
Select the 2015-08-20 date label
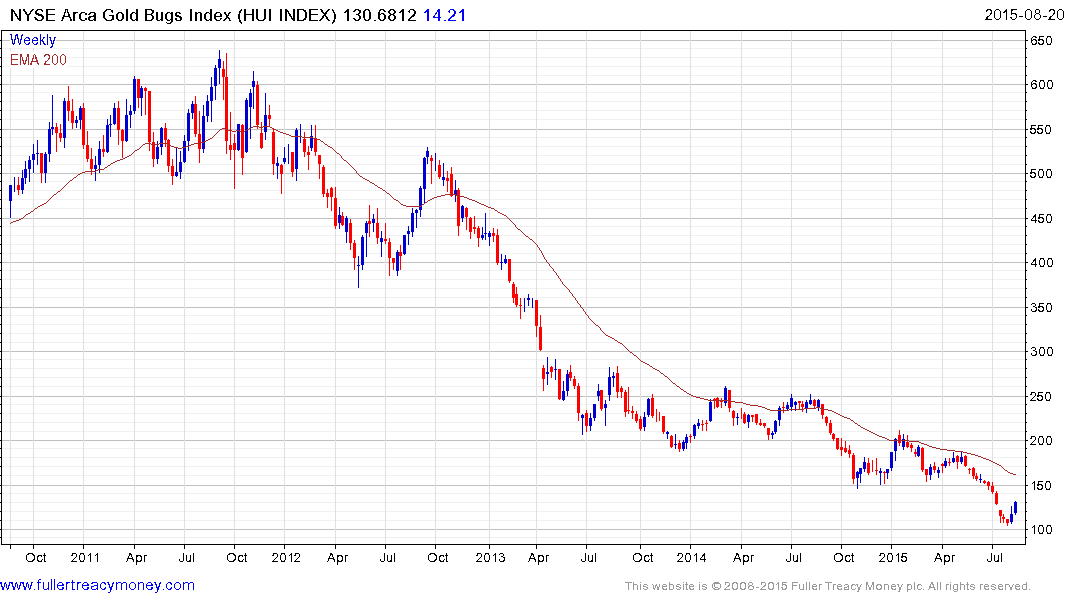coord(1024,14)
